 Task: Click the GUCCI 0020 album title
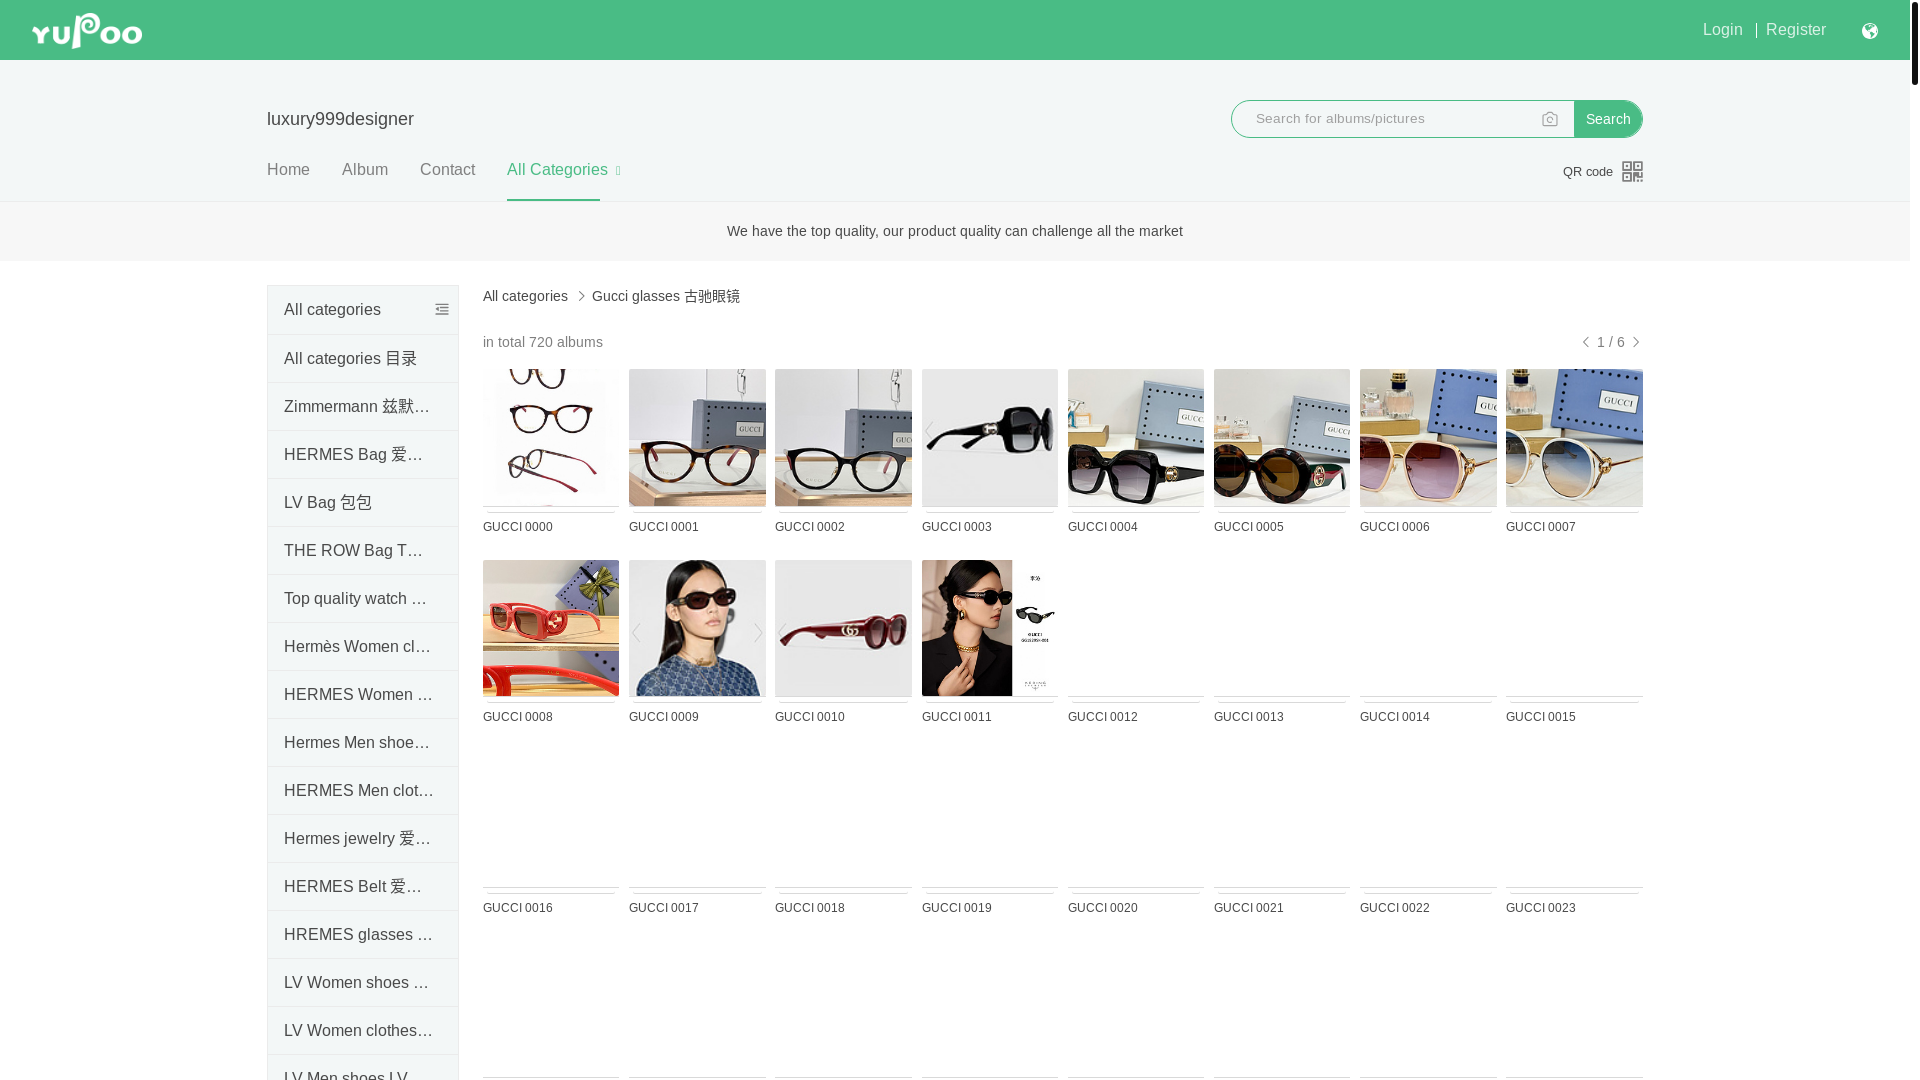click(x=1103, y=908)
